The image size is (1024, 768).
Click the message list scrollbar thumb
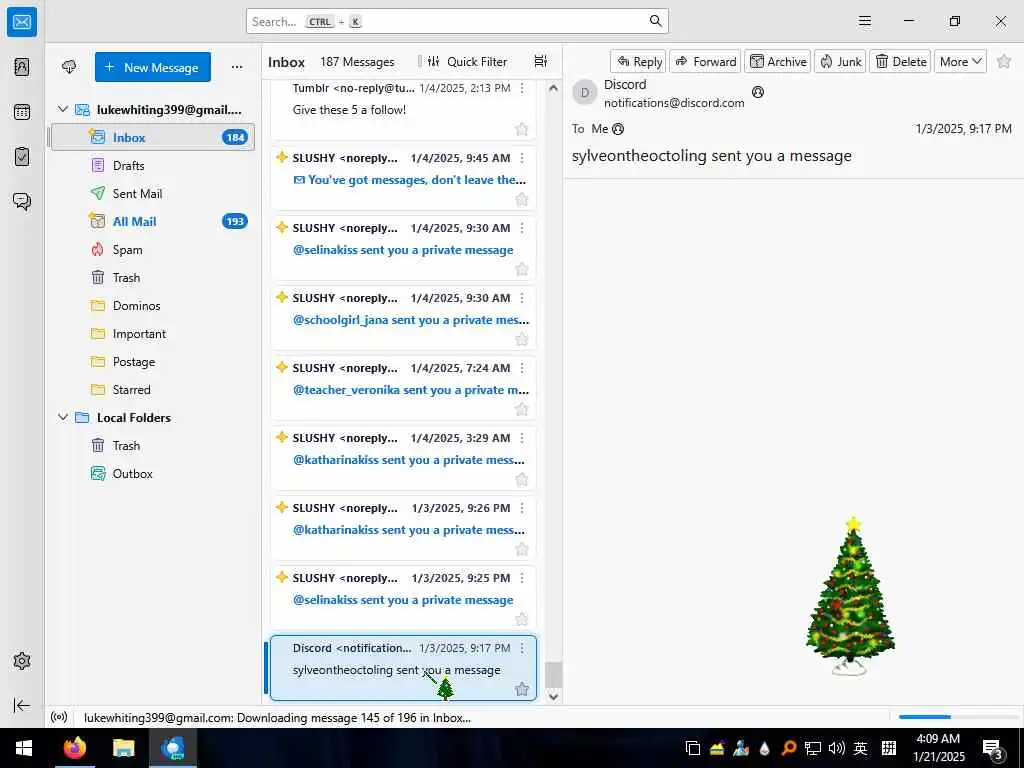[x=553, y=675]
